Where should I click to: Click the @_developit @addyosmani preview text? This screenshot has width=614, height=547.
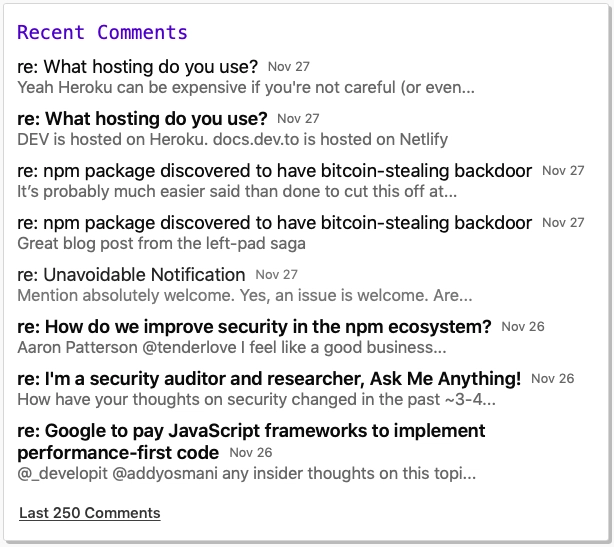click(247, 474)
